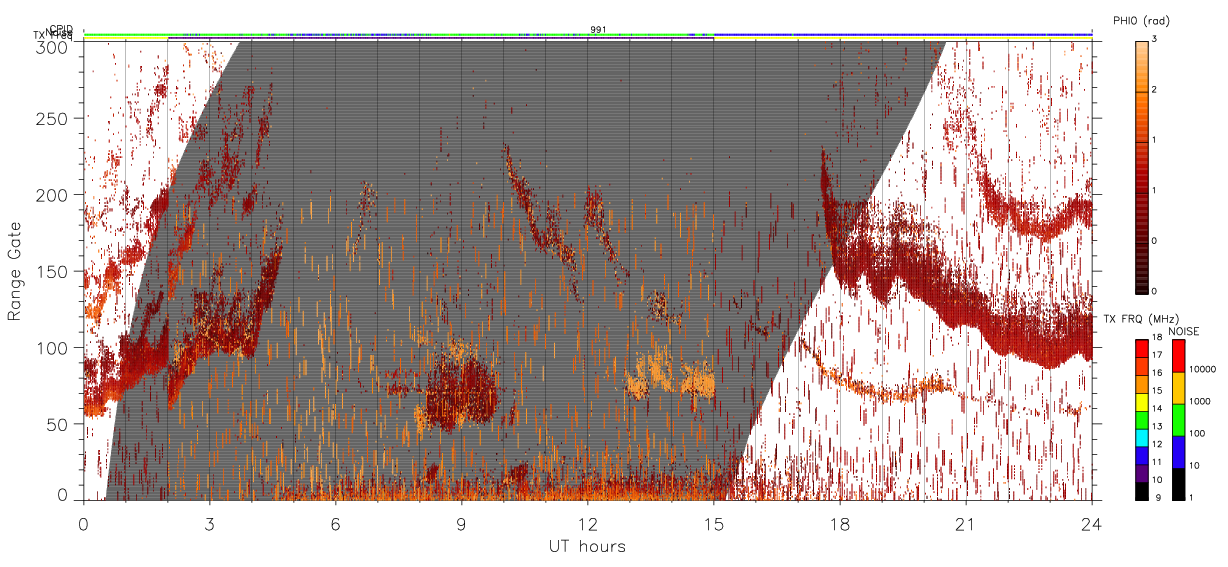The height and width of the screenshot is (567, 1228).
Task: Pick the blue segment of NOISE colorbar
Action: click(x=1177, y=452)
